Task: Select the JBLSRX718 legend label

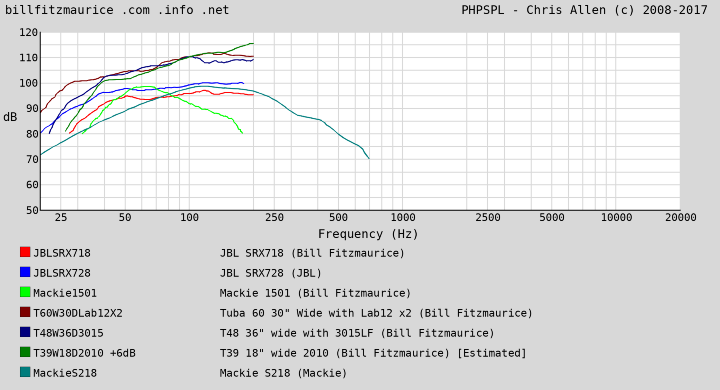Action: point(62,253)
